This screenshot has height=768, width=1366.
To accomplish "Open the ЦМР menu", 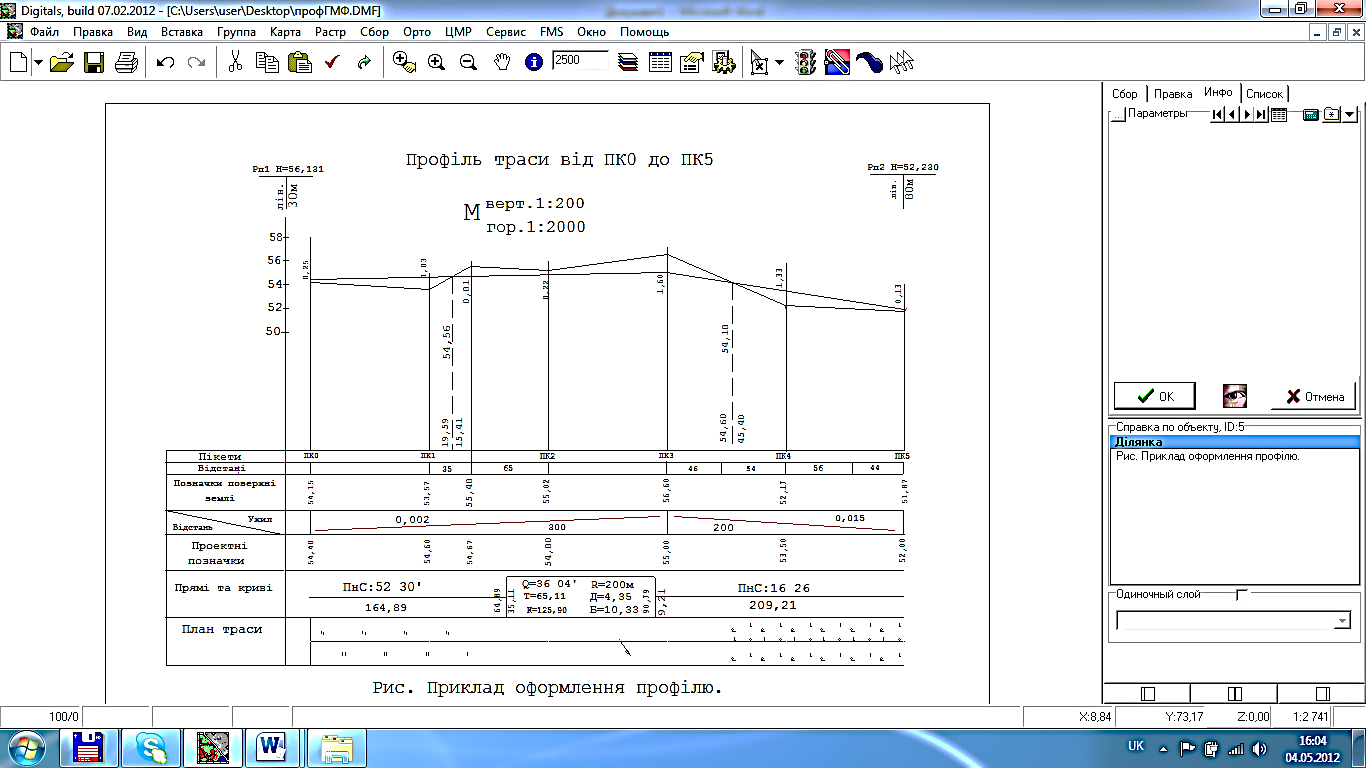I will point(458,32).
